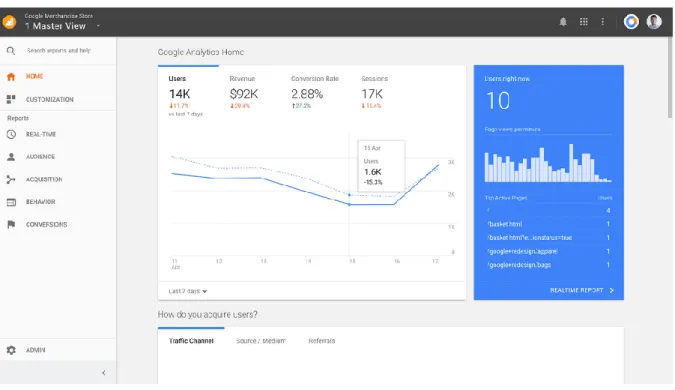Collapse the sidebar with the chevron

(x=104, y=373)
